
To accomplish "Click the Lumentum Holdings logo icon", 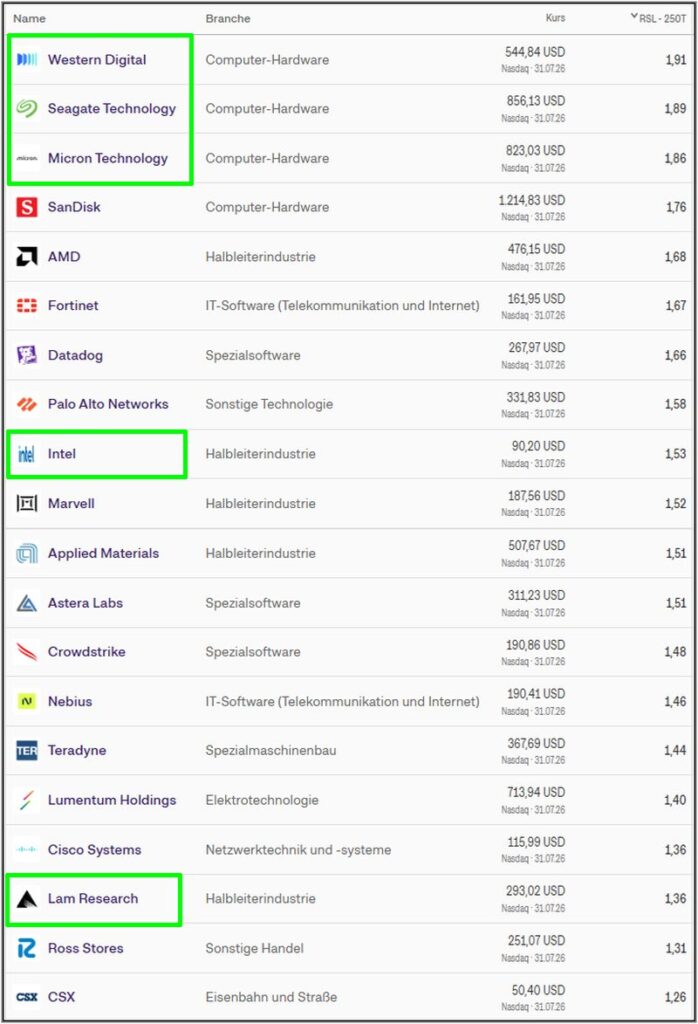I will [27, 800].
